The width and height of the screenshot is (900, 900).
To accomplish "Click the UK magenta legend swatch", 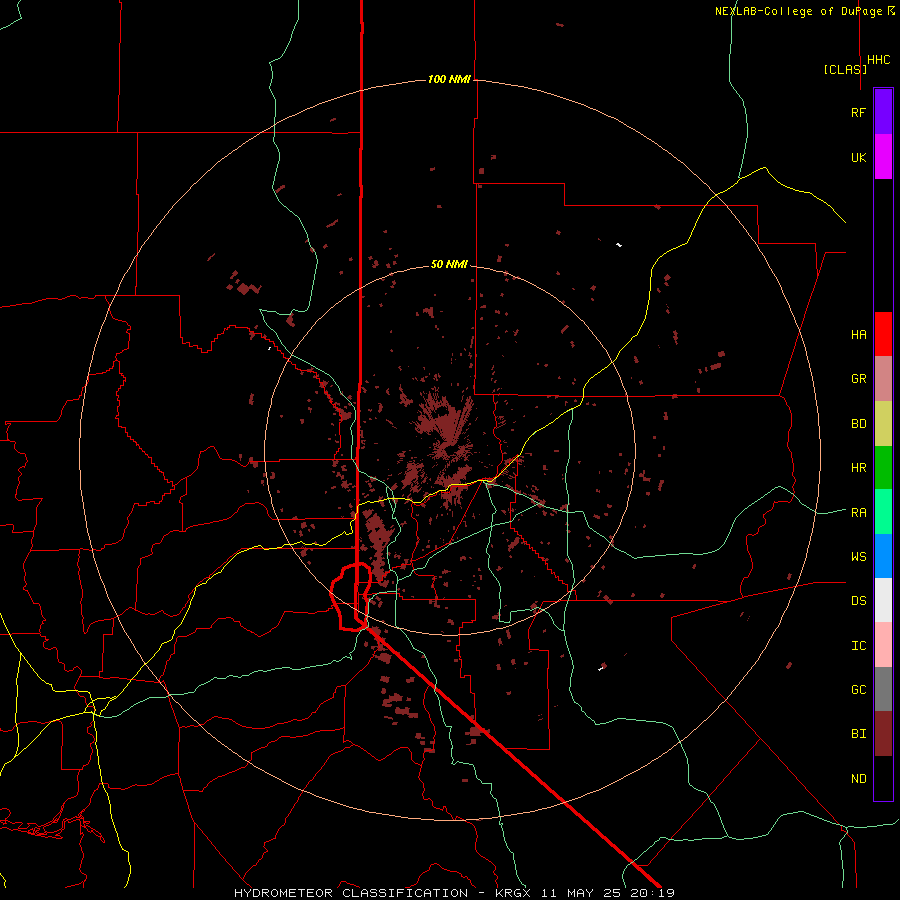I will [883, 157].
